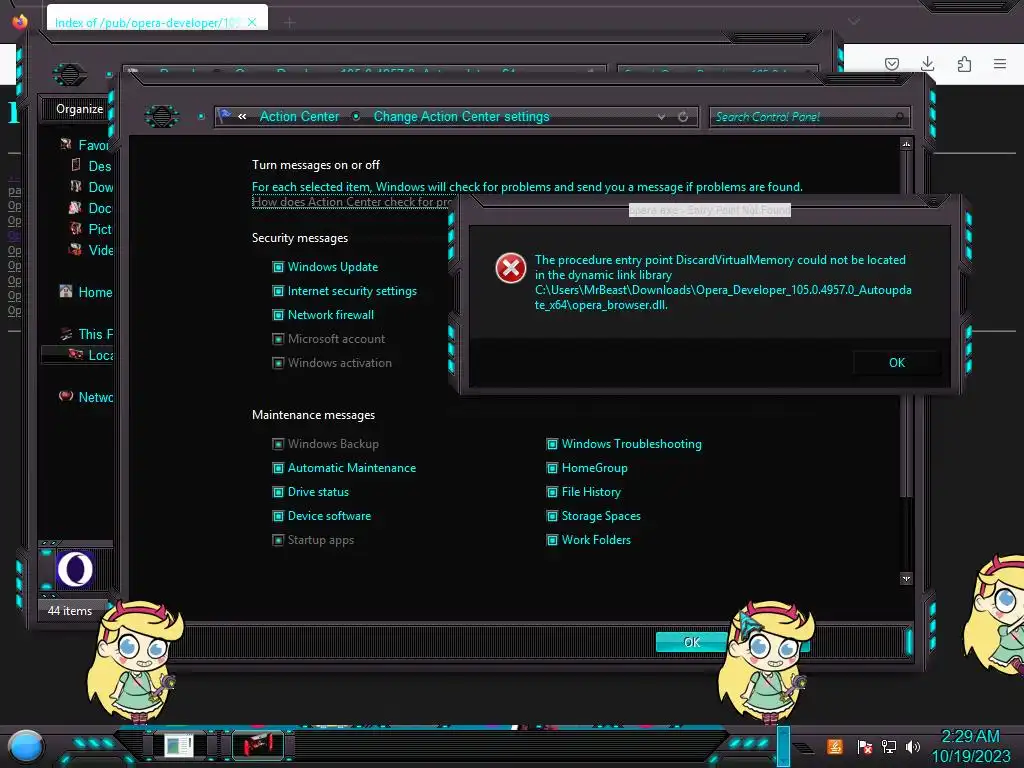This screenshot has width=1024, height=768.
Task: Click Desktop icon in Explorer sidebar
Action: tap(76, 165)
